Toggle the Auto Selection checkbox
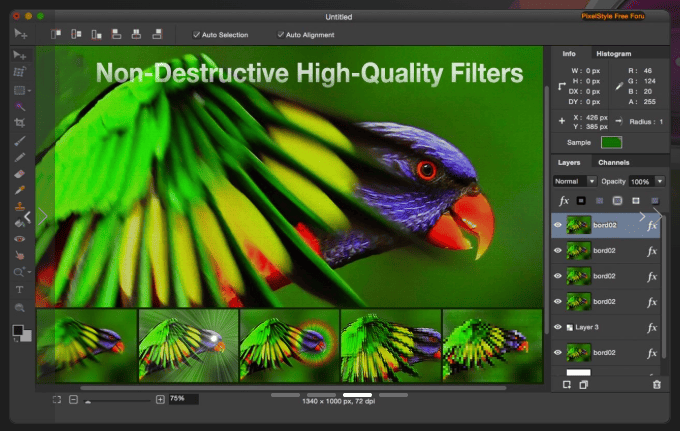680x431 pixels. (196, 35)
